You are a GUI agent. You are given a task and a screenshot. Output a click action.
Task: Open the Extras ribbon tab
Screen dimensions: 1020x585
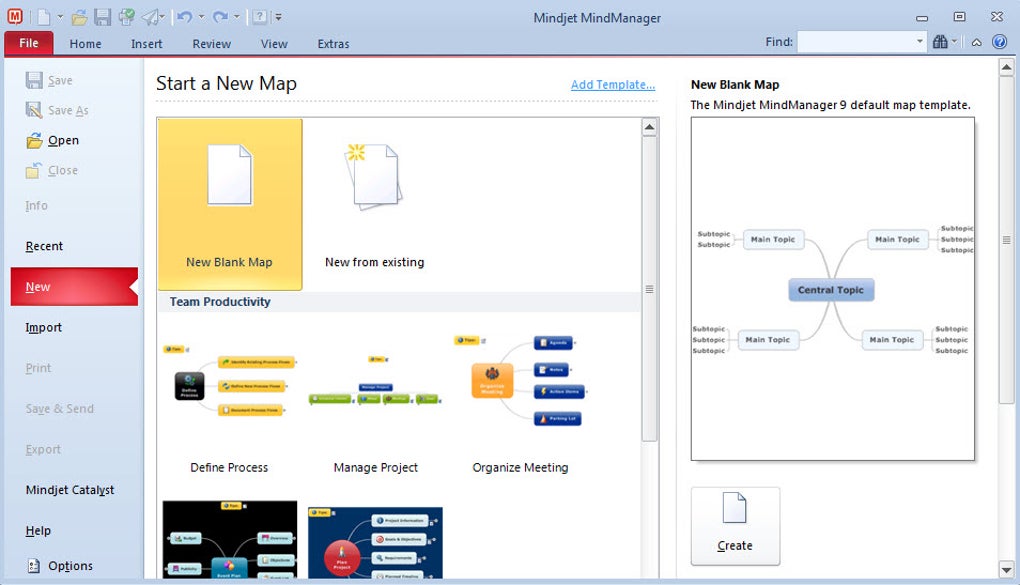[x=333, y=44]
